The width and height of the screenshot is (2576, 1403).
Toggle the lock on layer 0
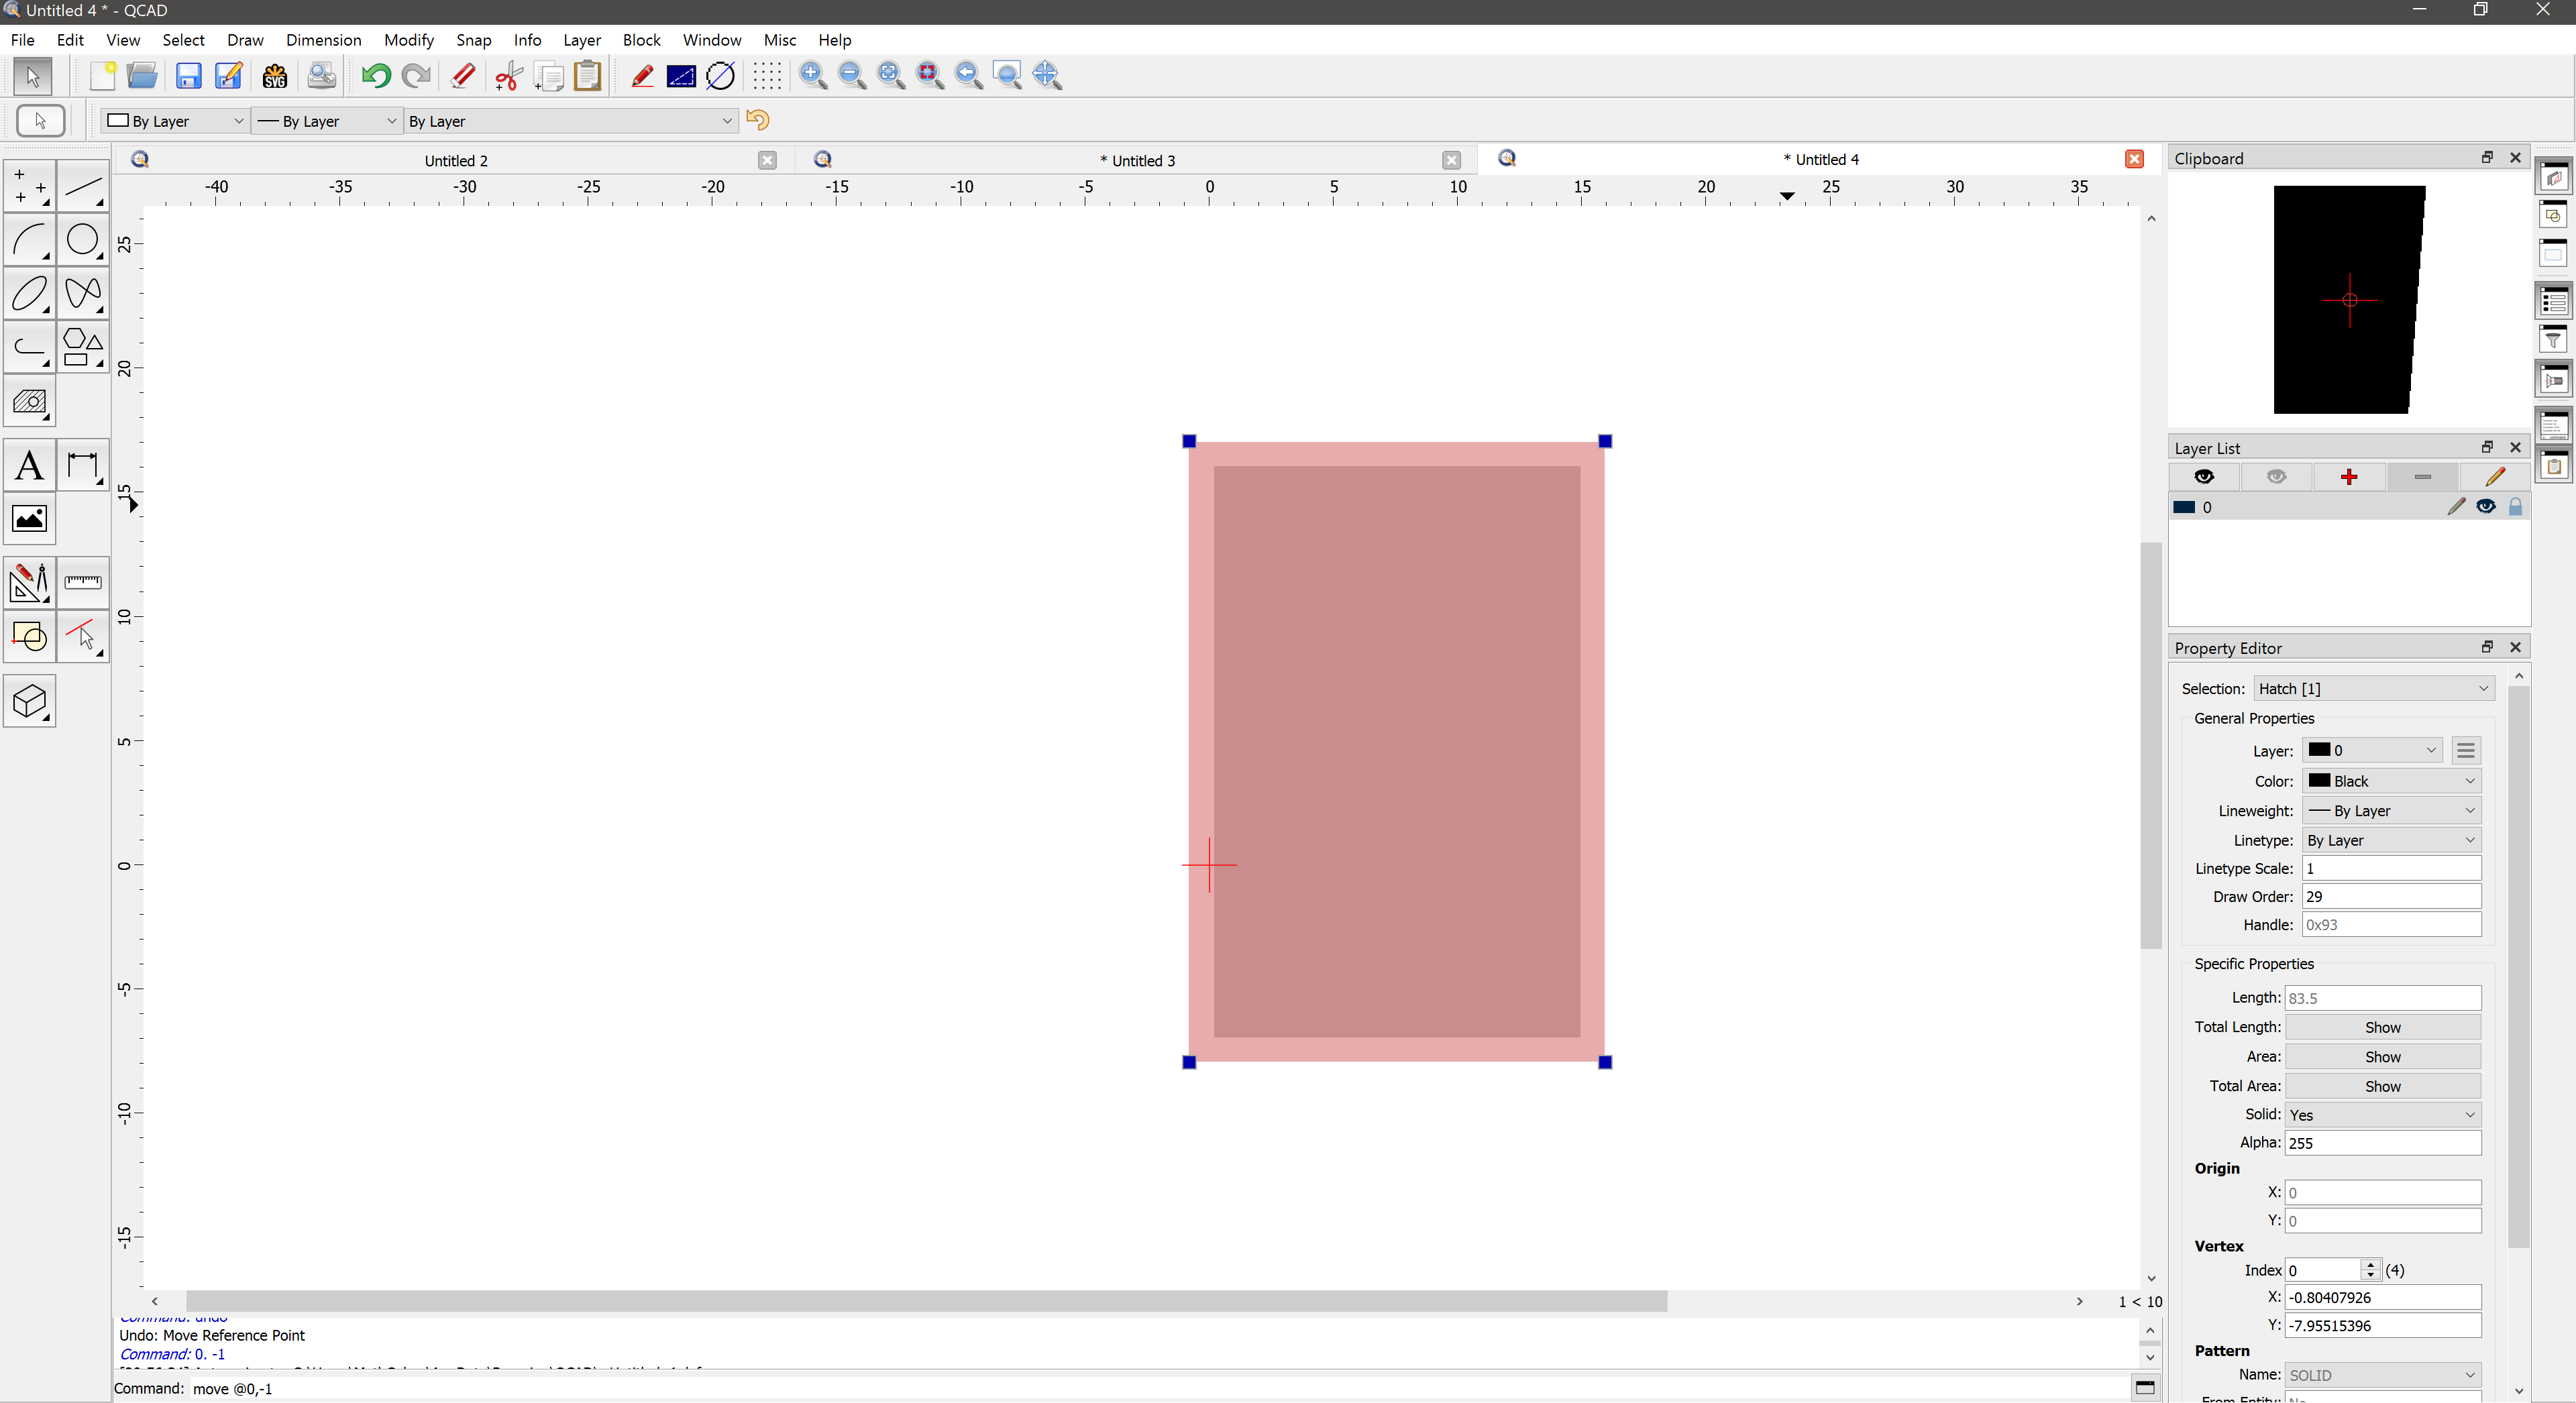tap(2515, 507)
